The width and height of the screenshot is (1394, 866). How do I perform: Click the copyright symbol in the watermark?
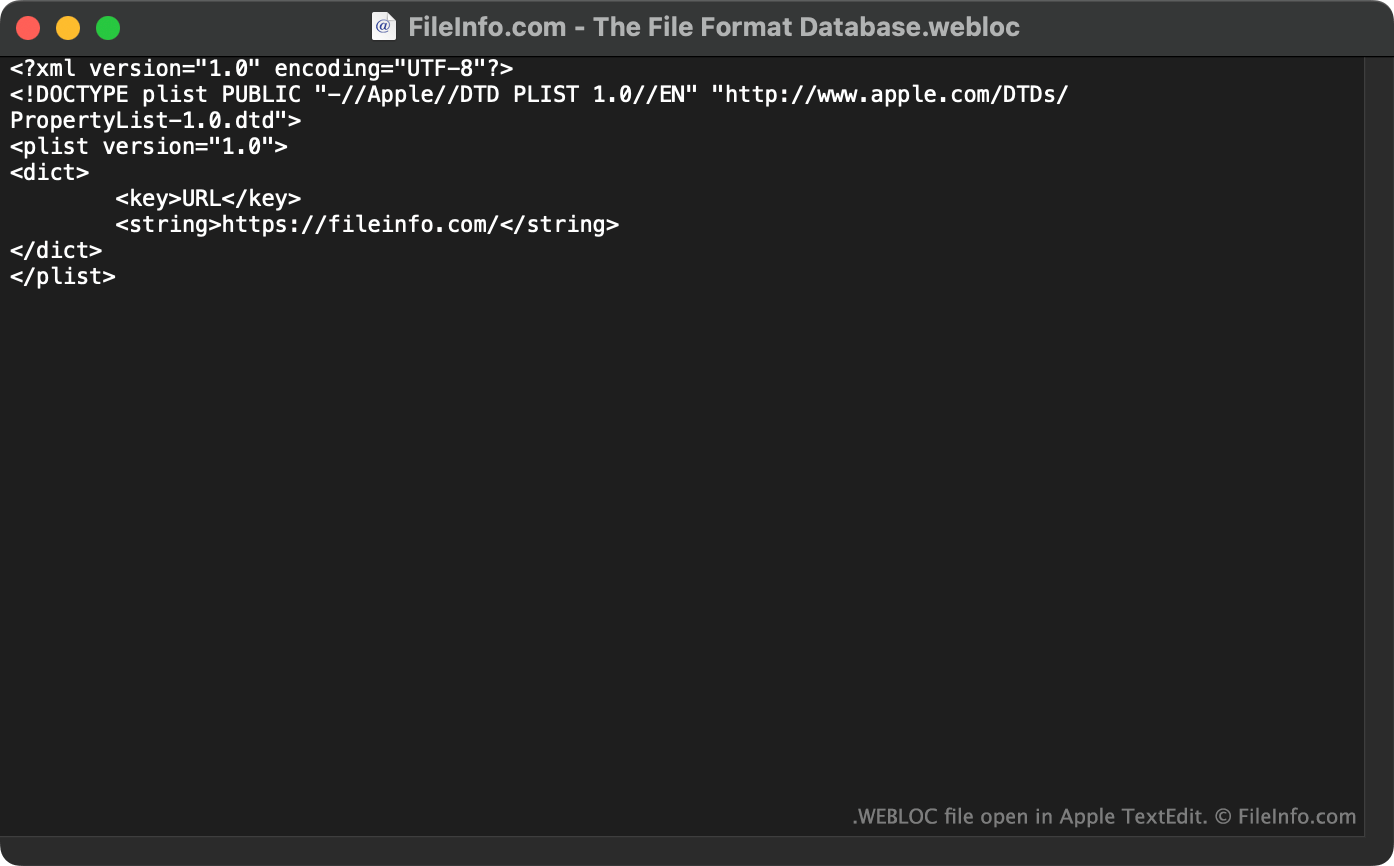1222,816
